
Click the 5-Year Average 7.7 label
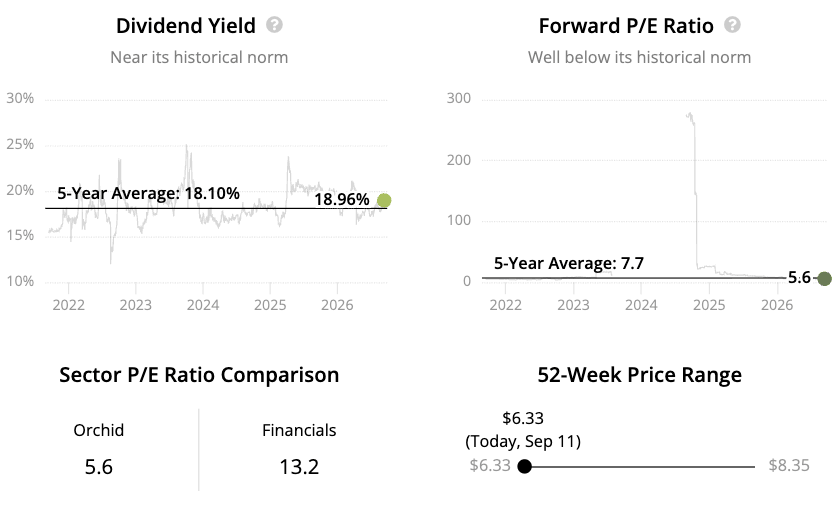tap(568, 263)
